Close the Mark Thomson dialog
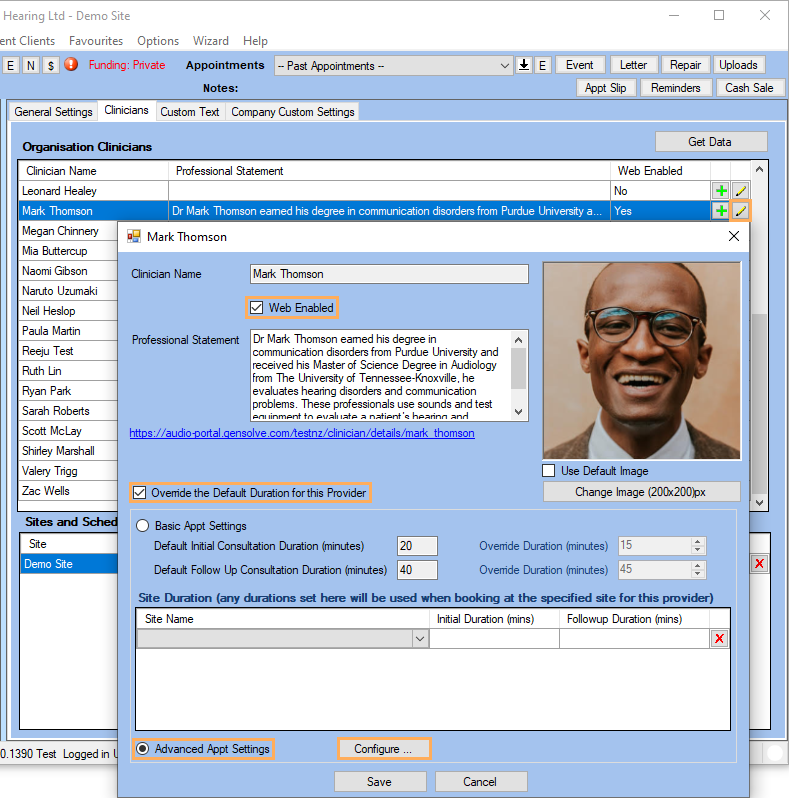The width and height of the screenshot is (789, 798). (734, 236)
